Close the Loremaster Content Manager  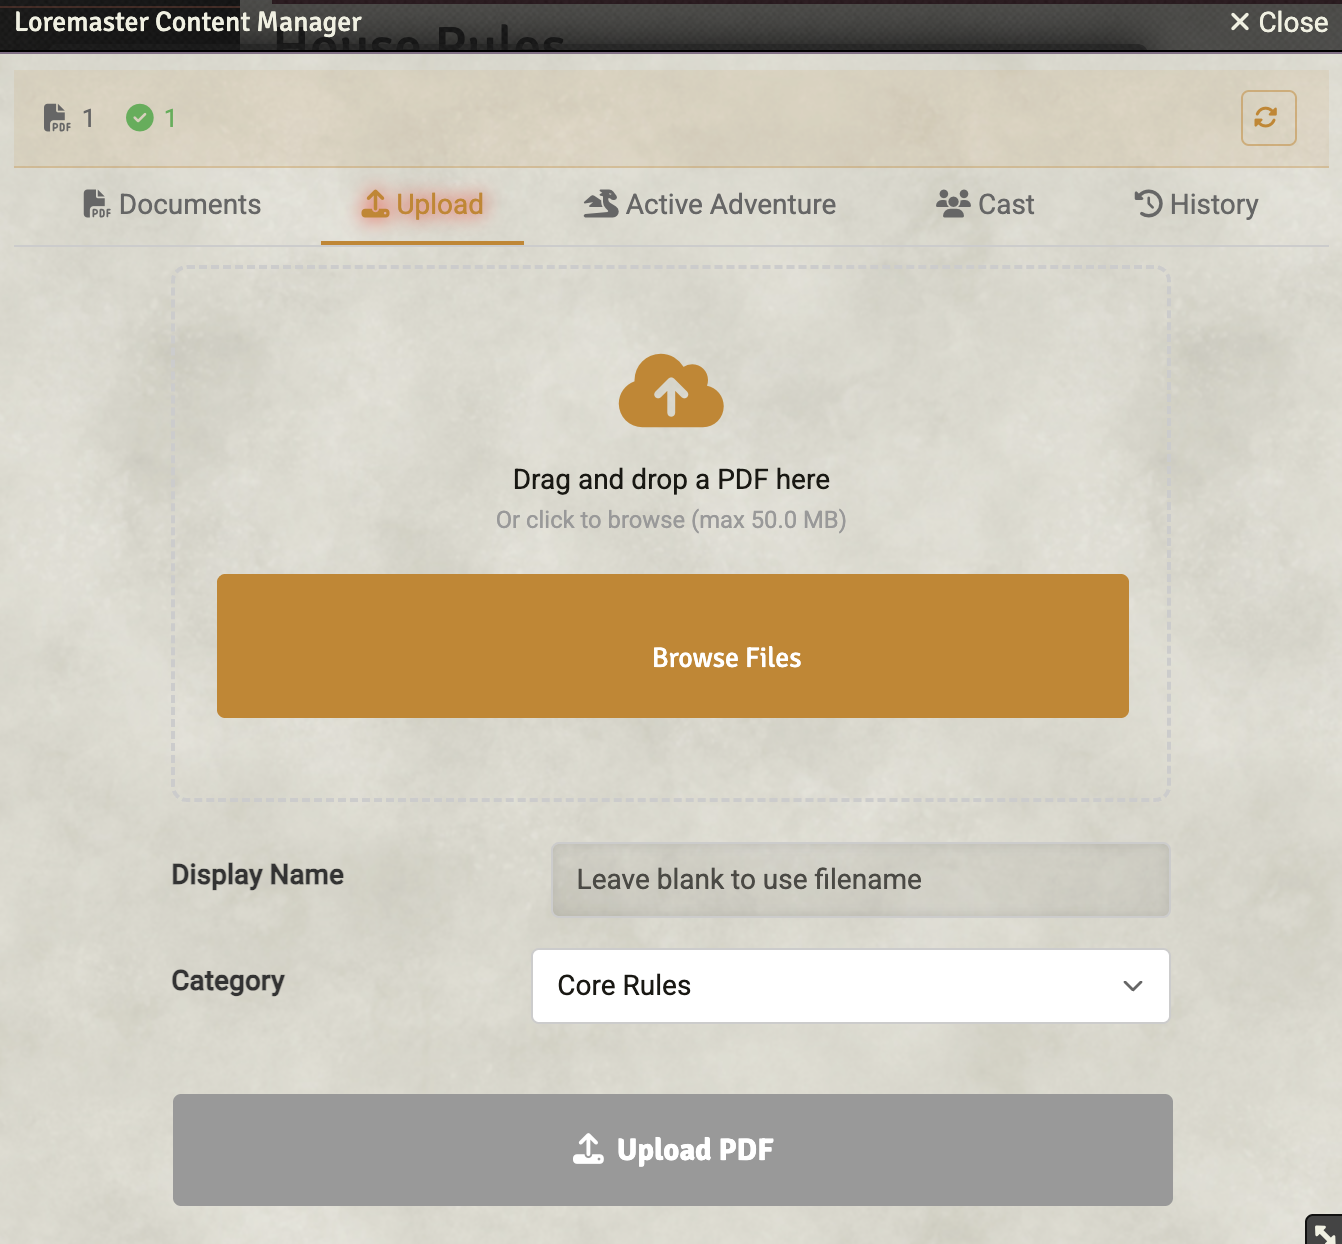tap(1277, 21)
